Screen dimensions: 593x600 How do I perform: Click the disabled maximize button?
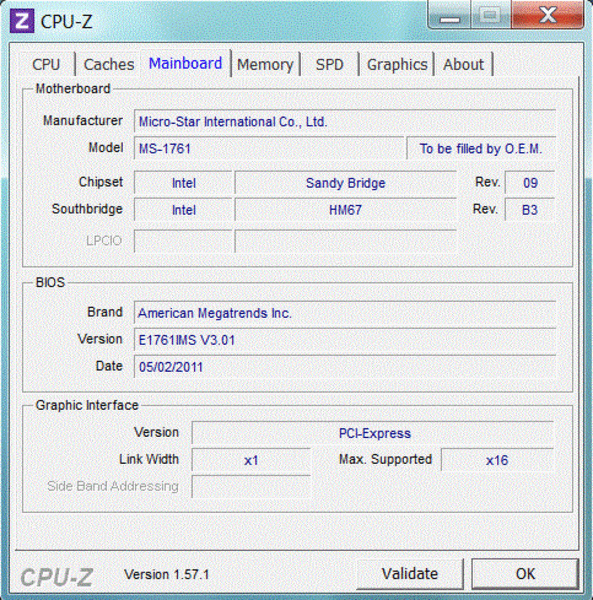pyautogui.click(x=491, y=15)
